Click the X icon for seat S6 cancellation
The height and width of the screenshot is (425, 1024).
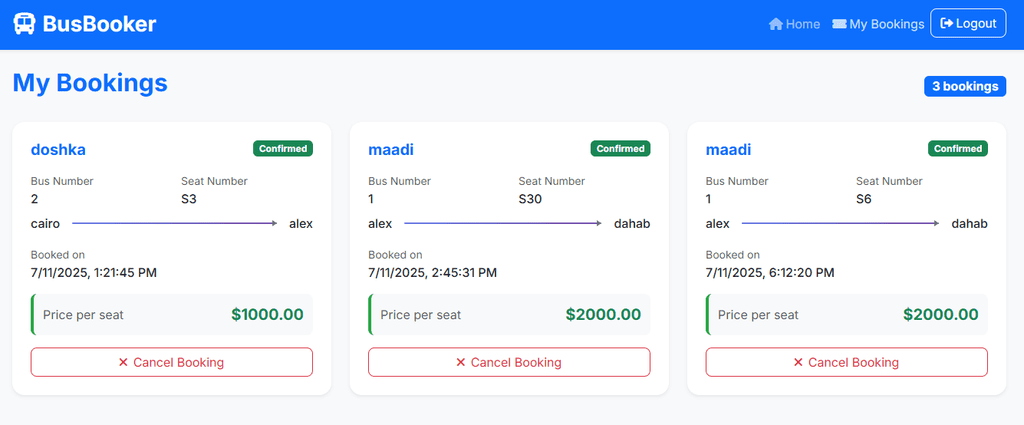pyautogui.click(x=798, y=362)
